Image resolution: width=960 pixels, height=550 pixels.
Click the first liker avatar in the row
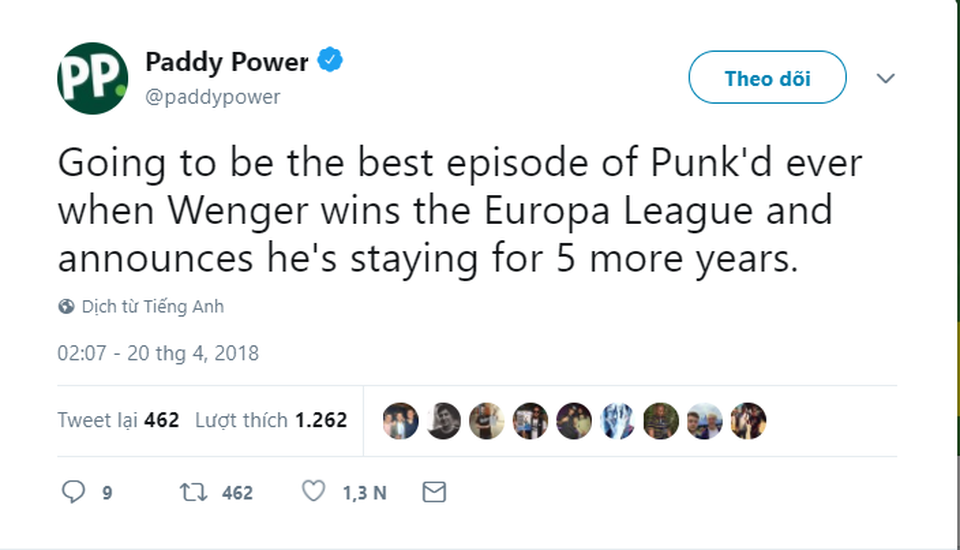tap(401, 421)
